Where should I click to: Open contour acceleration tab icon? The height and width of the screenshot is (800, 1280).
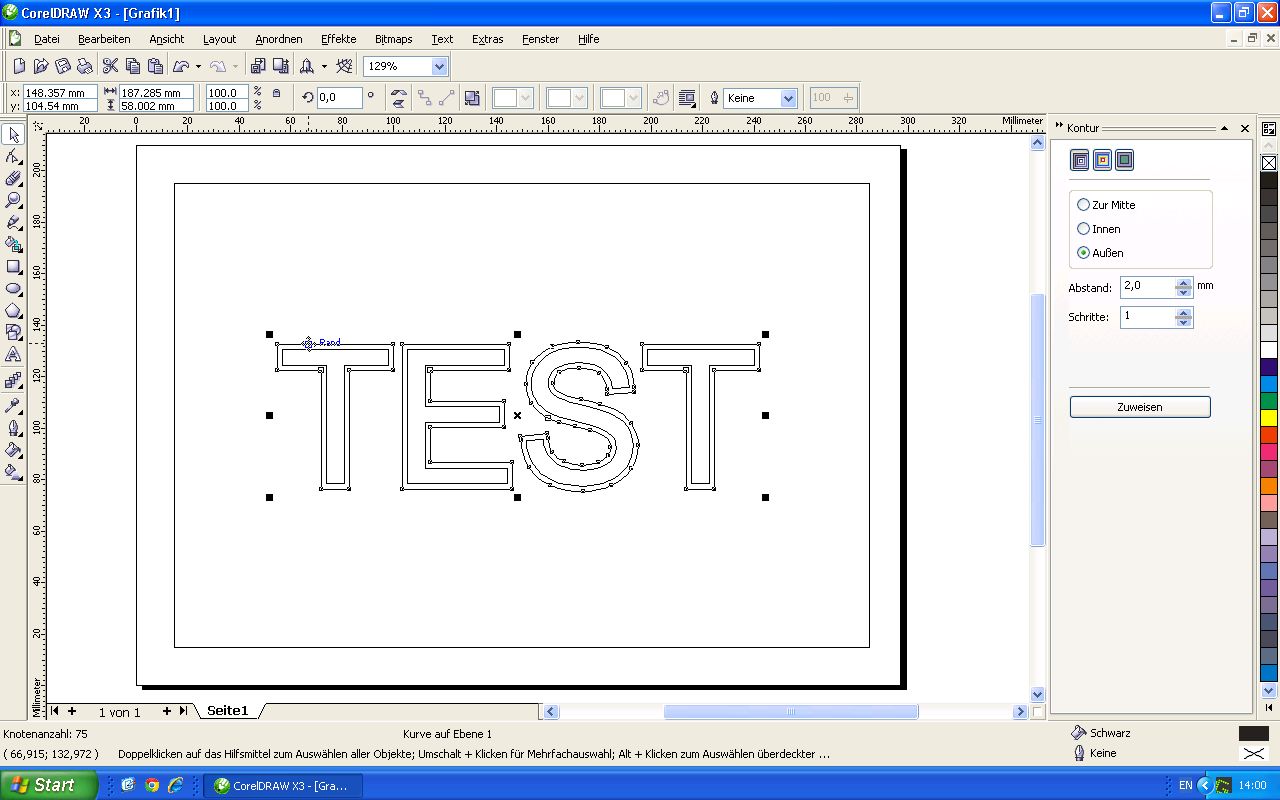pos(1124,160)
